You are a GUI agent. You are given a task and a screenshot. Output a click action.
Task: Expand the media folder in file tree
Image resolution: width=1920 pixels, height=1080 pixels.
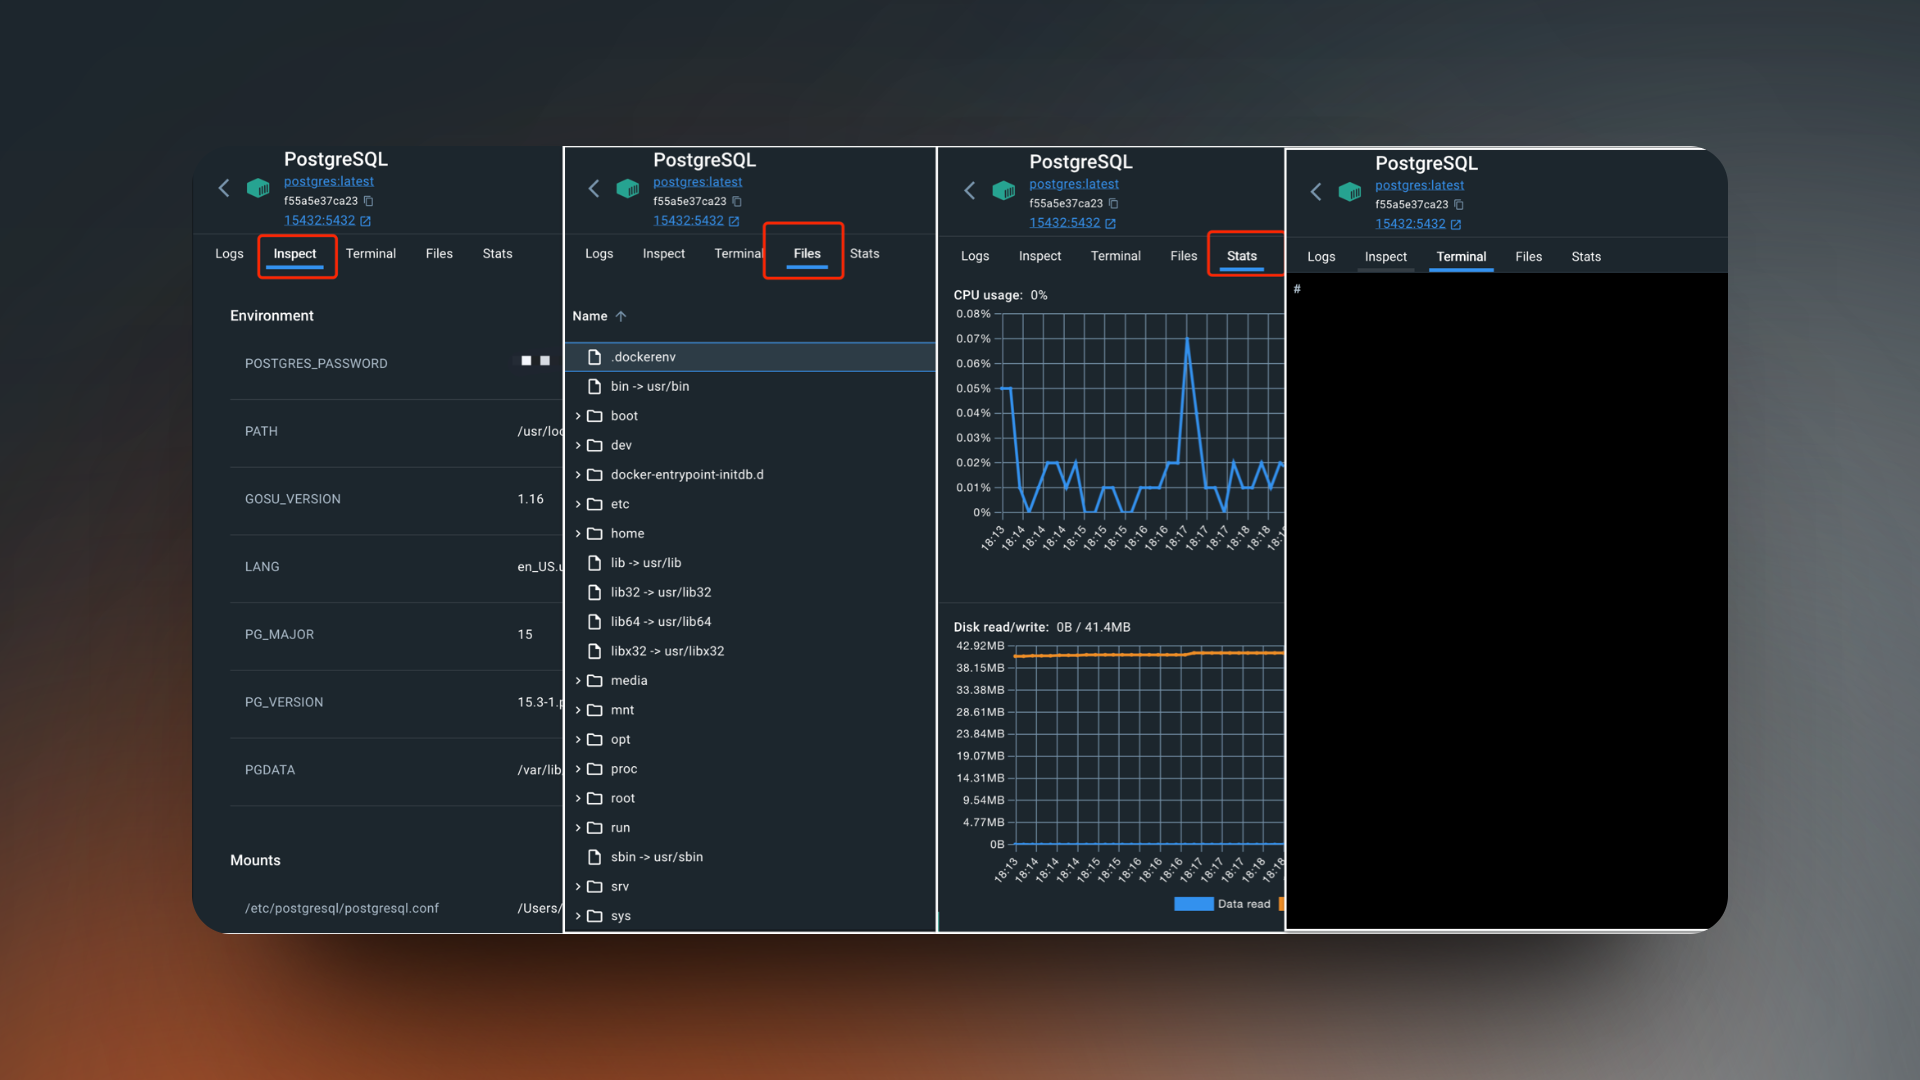pyautogui.click(x=578, y=681)
